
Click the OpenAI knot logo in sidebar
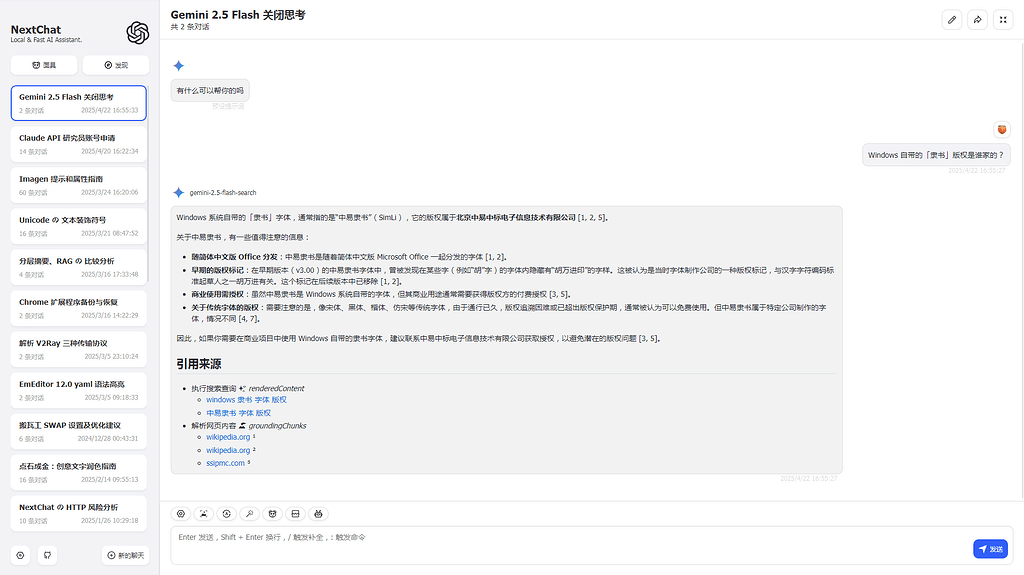[x=138, y=33]
